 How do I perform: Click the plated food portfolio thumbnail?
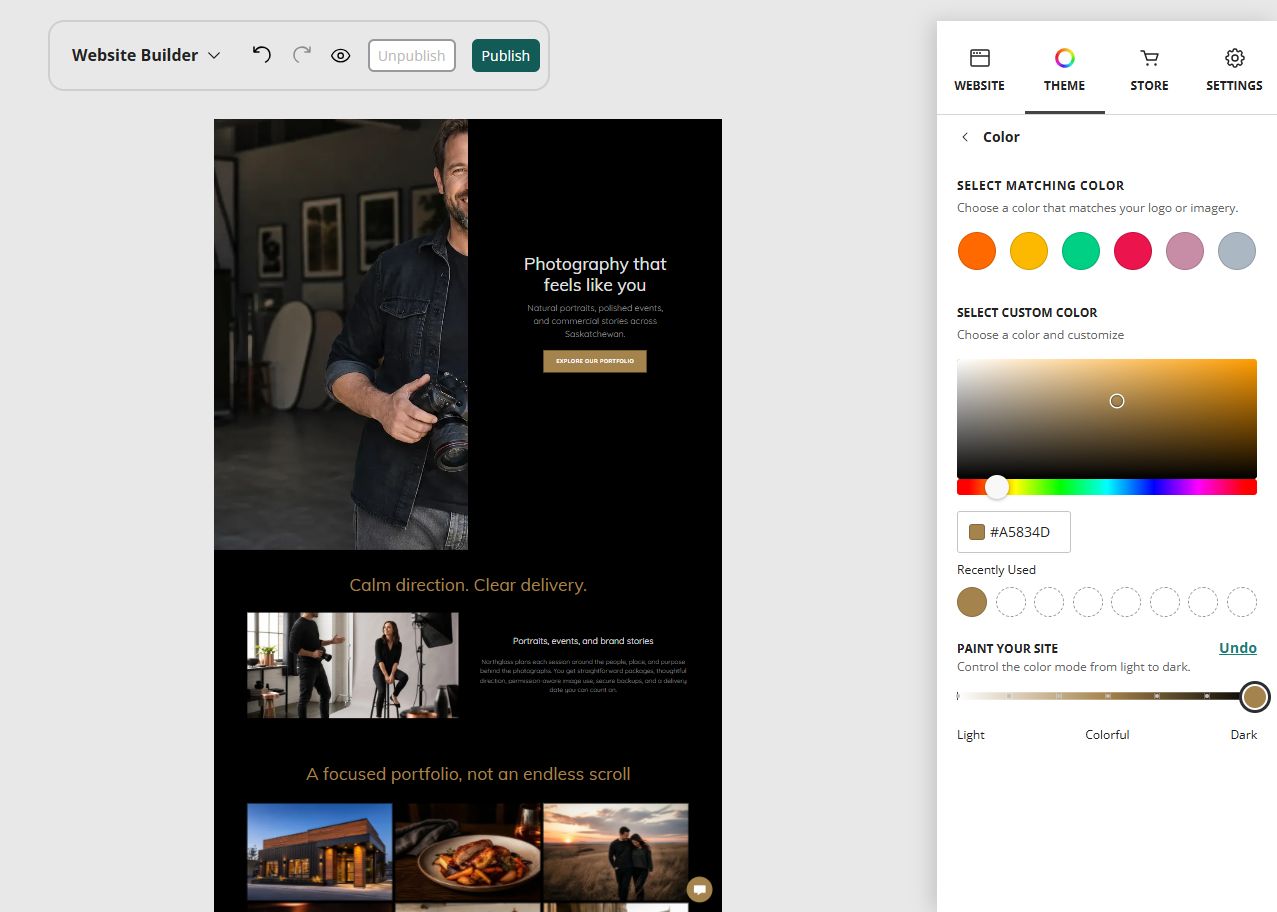[x=468, y=852]
